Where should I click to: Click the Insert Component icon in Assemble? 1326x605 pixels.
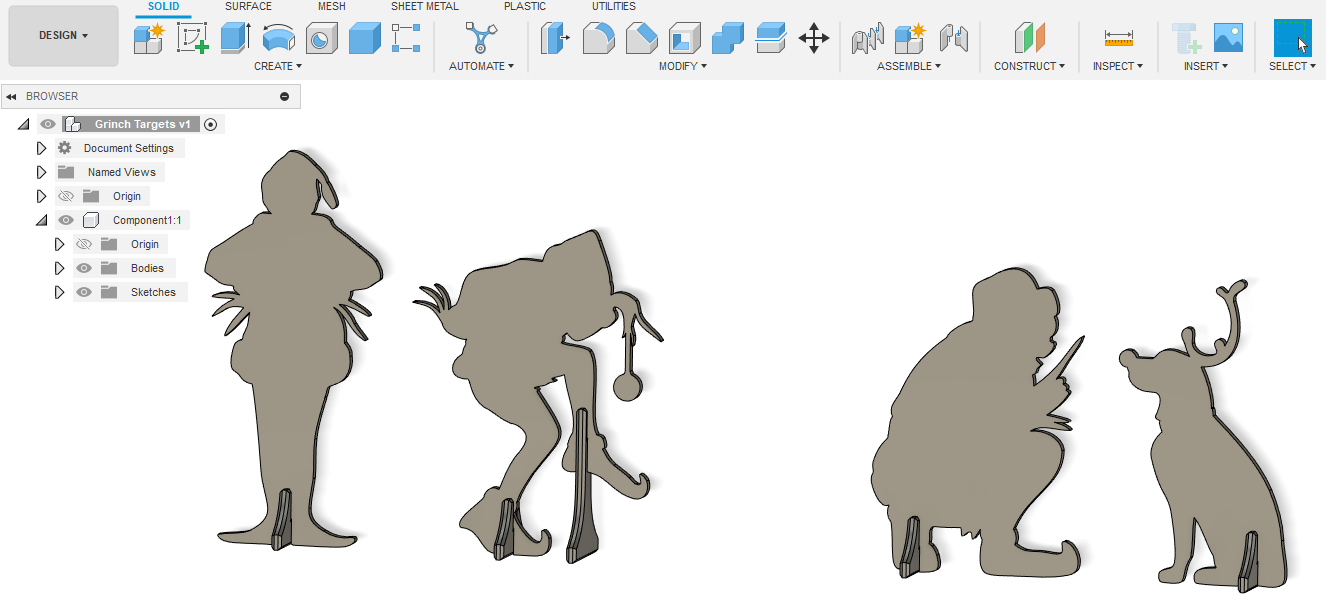[868, 38]
